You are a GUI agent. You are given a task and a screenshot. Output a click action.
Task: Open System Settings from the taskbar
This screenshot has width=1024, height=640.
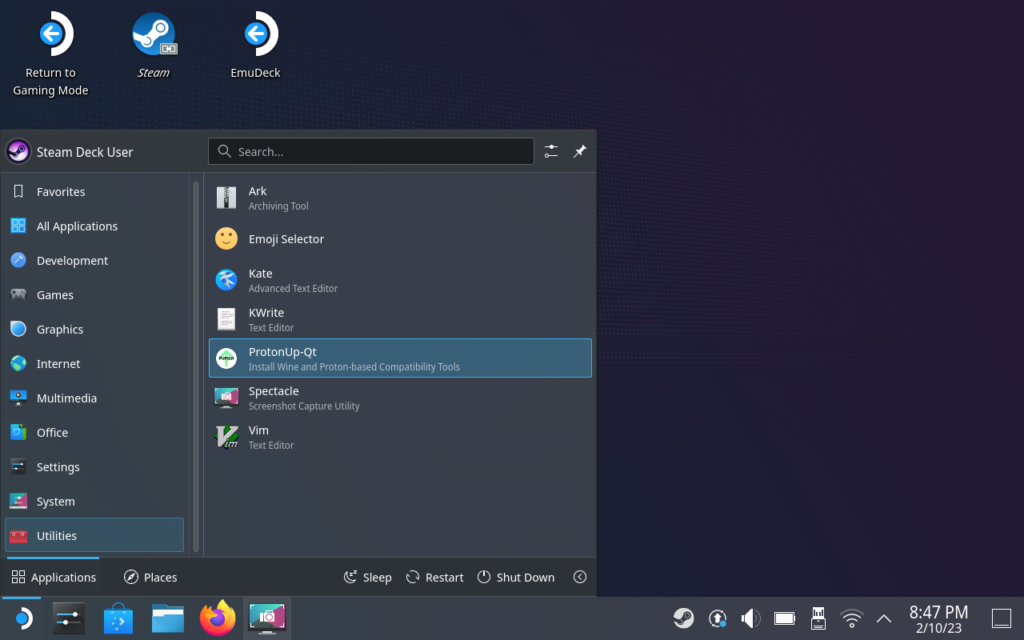[x=69, y=618]
